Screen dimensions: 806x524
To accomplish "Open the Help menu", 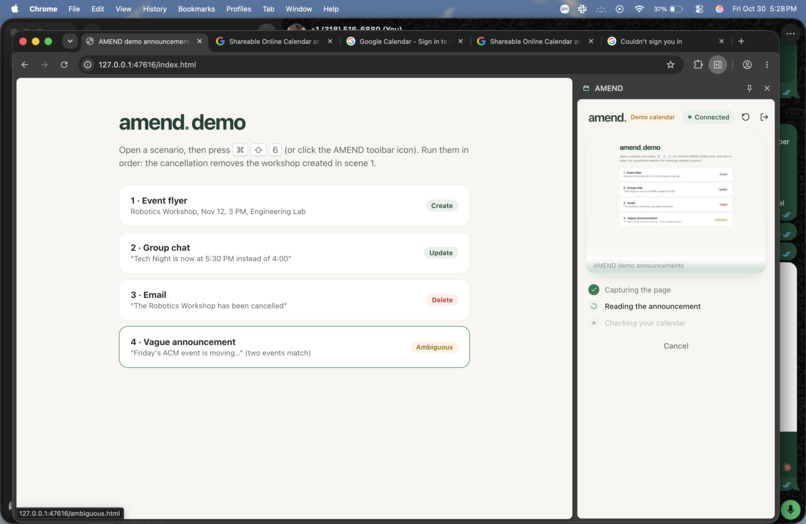I will pyautogui.click(x=331, y=9).
